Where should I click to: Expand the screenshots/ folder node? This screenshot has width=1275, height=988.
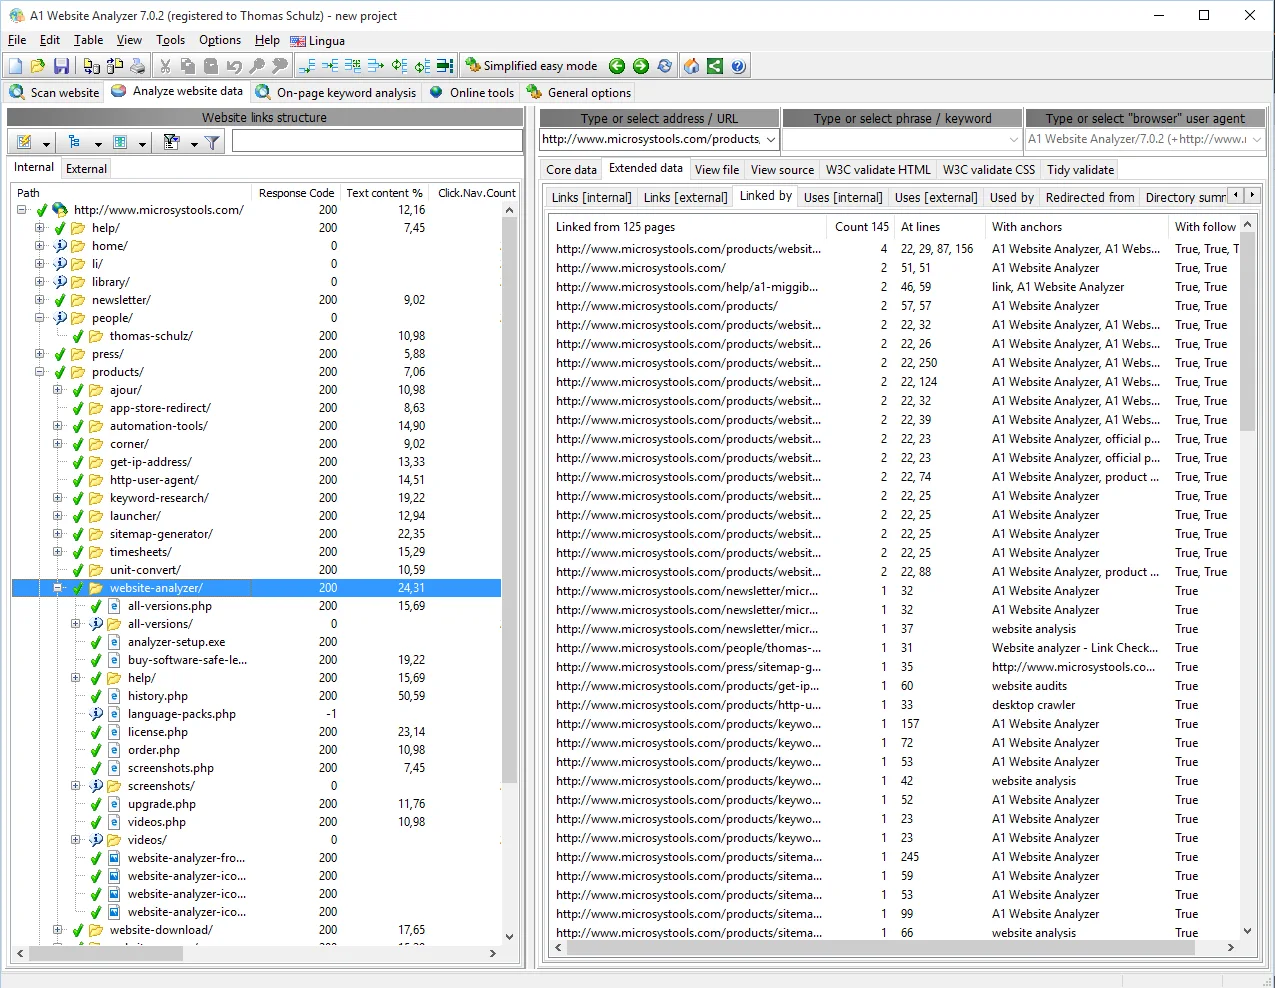point(76,786)
